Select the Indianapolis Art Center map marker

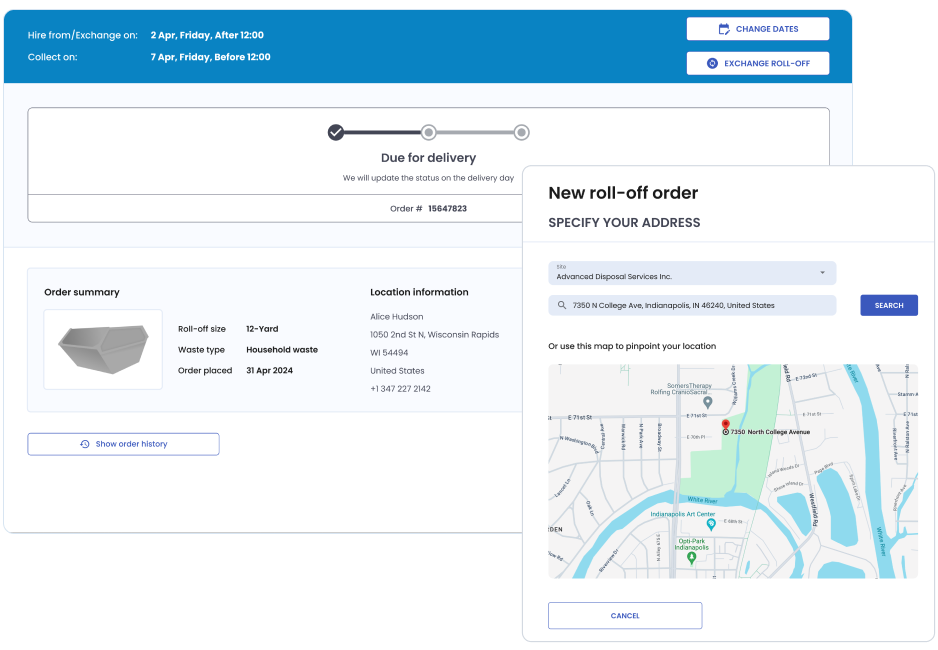coord(711,524)
